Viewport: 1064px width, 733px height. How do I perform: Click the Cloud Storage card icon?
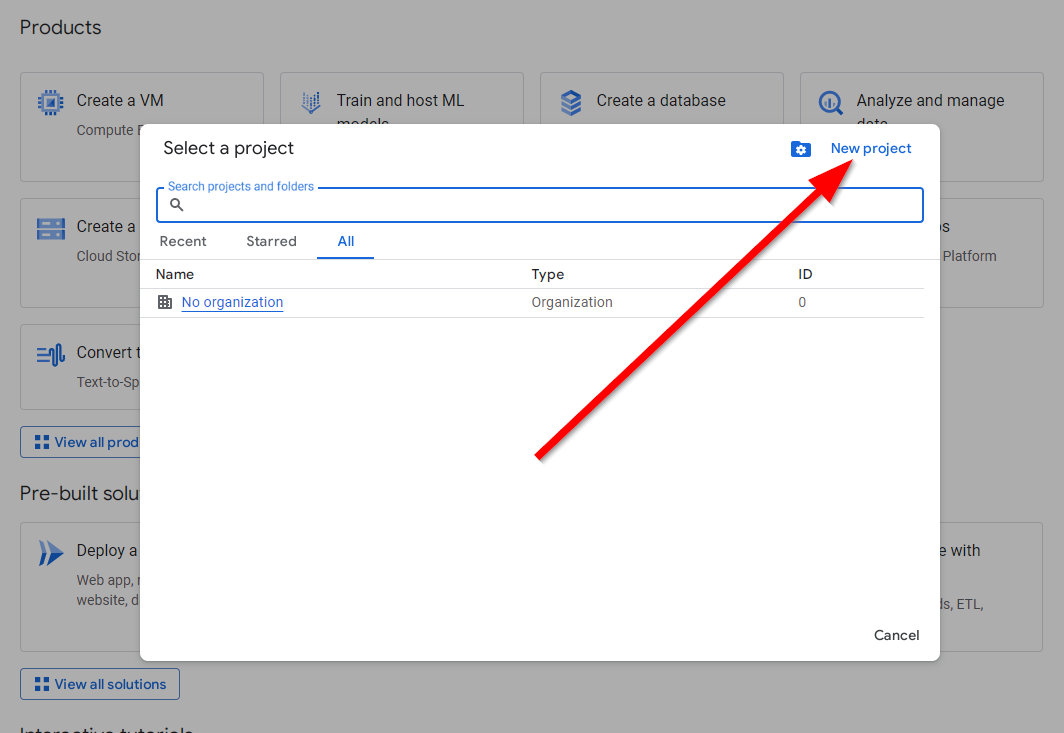pyautogui.click(x=50, y=228)
